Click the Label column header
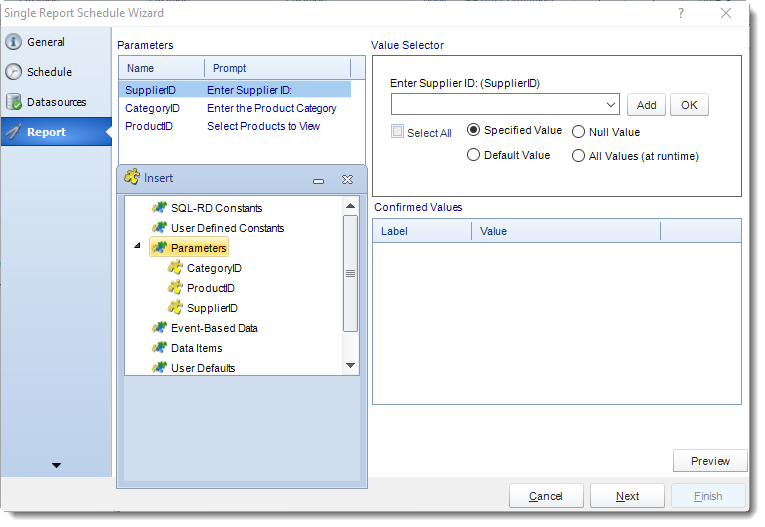 pyautogui.click(x=422, y=231)
